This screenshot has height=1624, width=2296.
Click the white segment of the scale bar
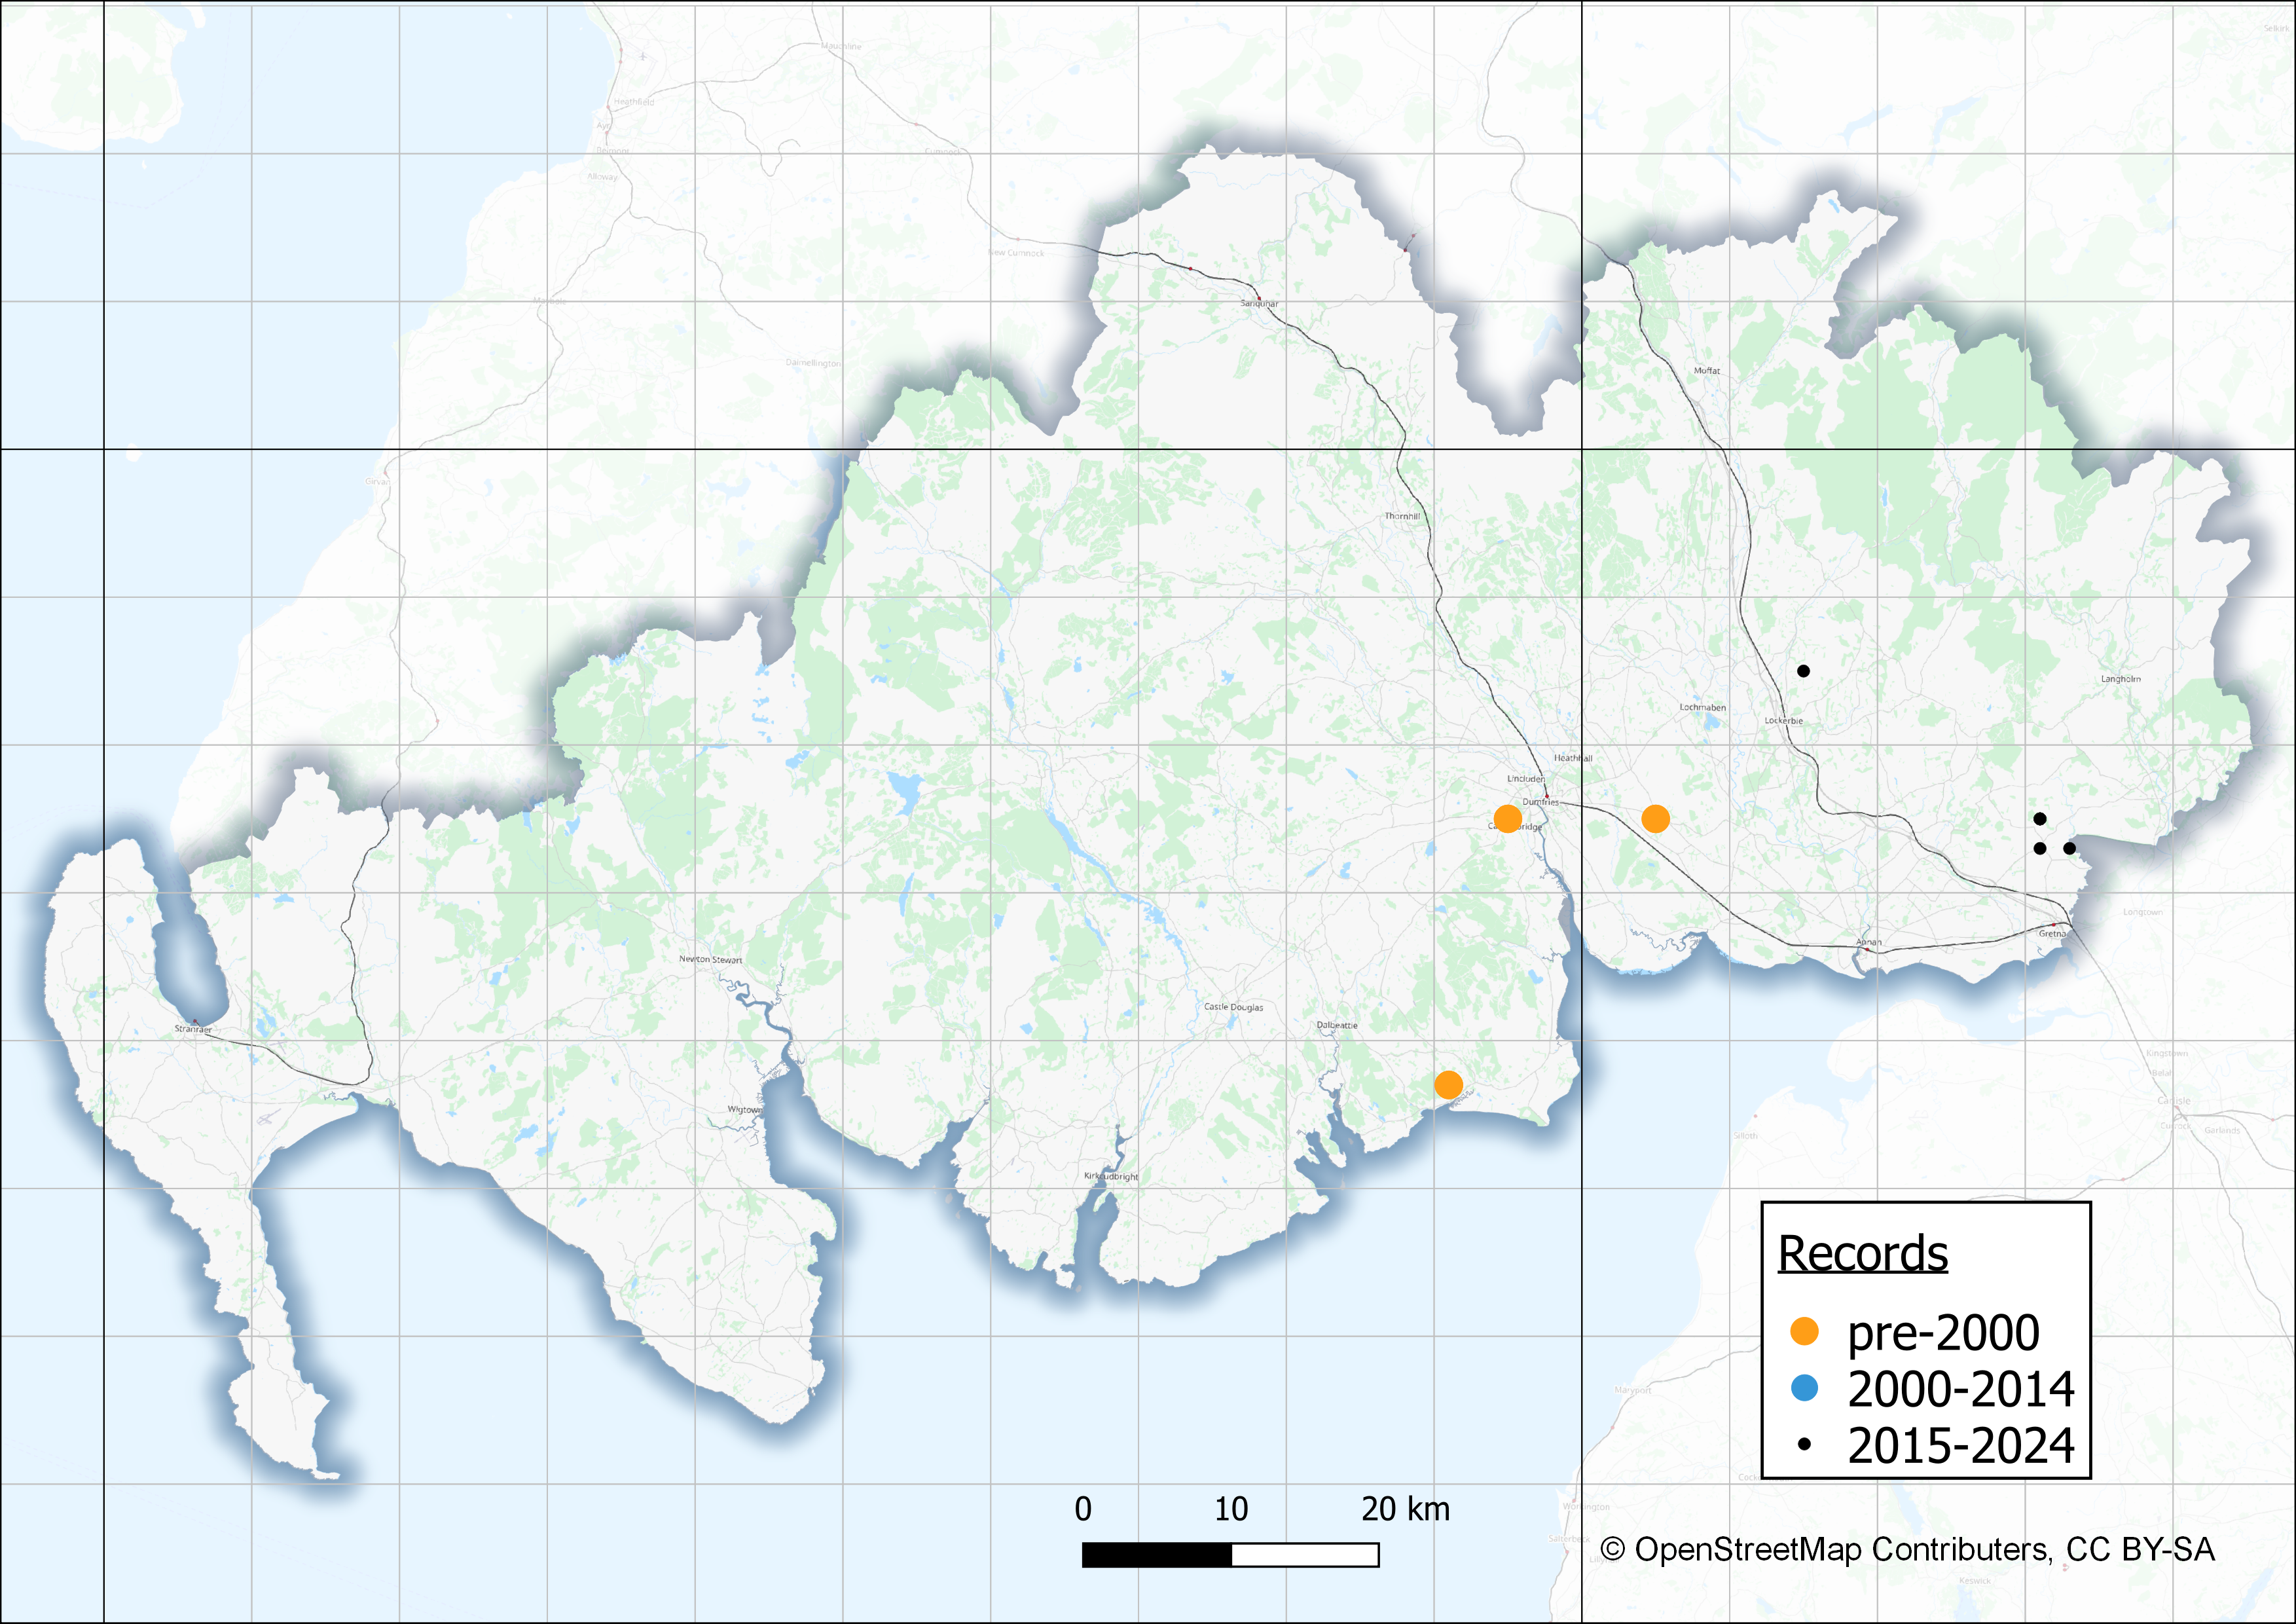click(1305, 1555)
